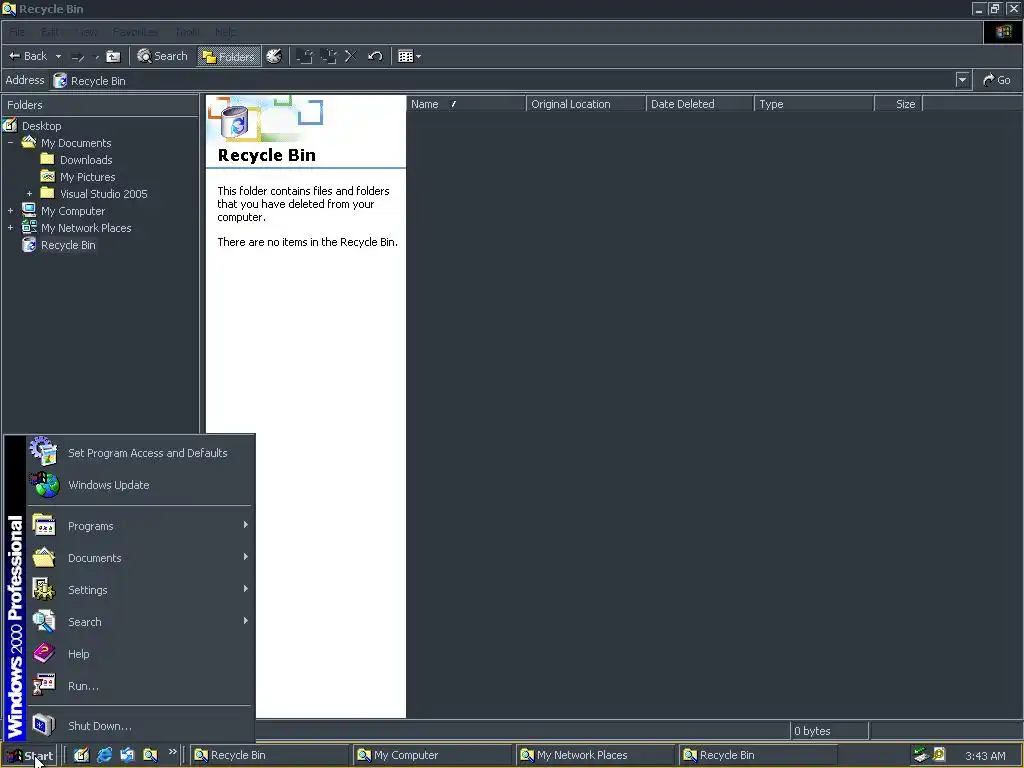Click the Delete X toolbar icon
The image size is (1024, 768).
point(351,56)
